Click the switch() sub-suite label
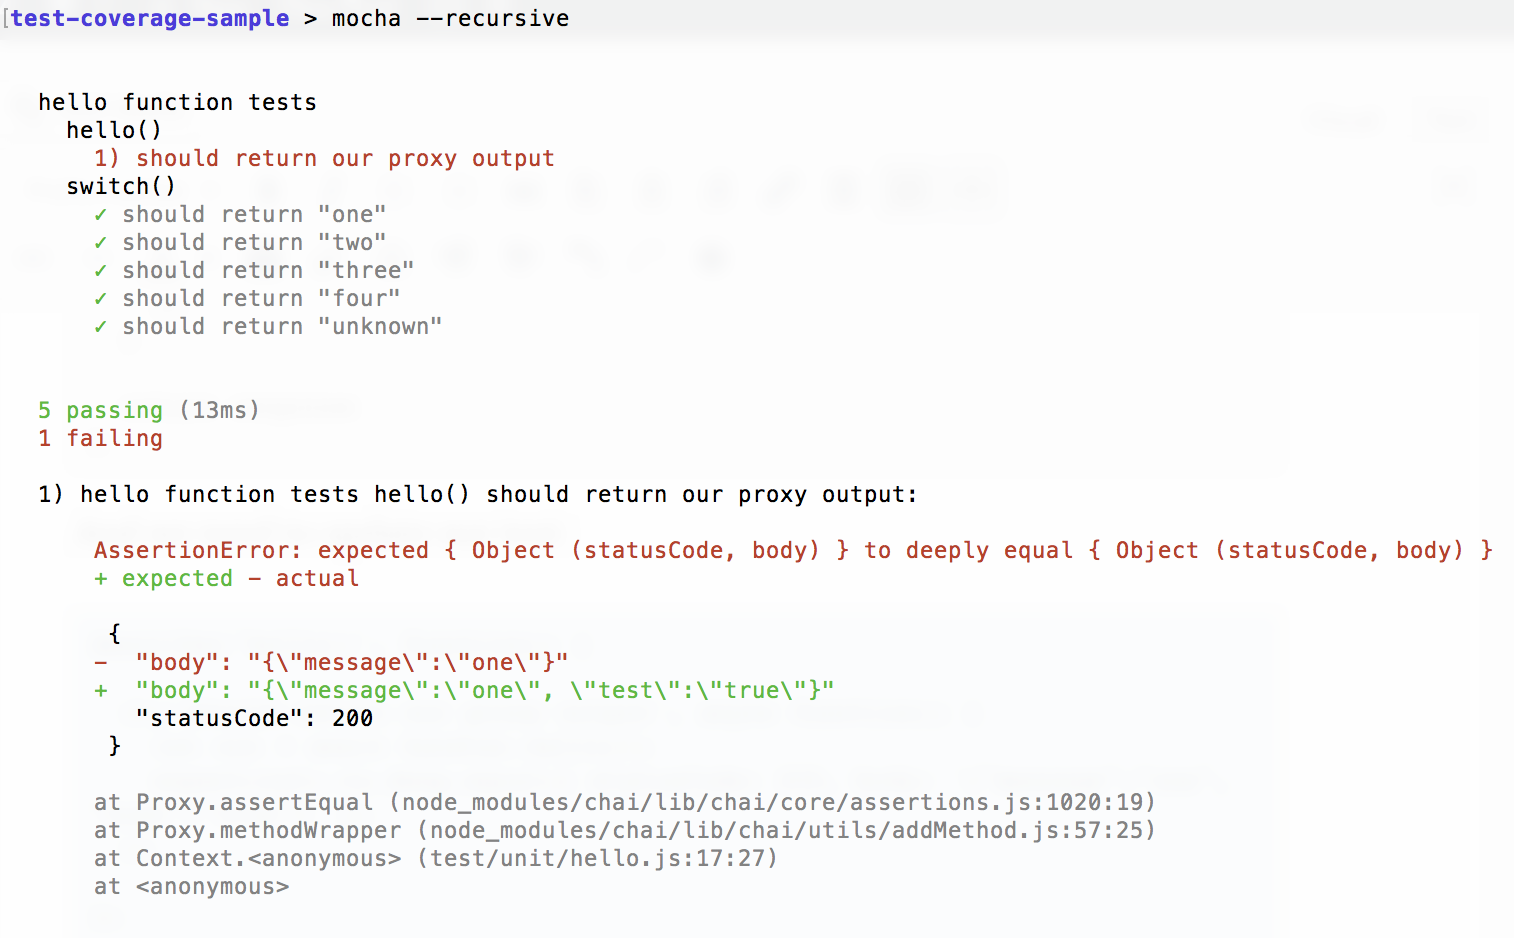1514x938 pixels. coord(121,186)
